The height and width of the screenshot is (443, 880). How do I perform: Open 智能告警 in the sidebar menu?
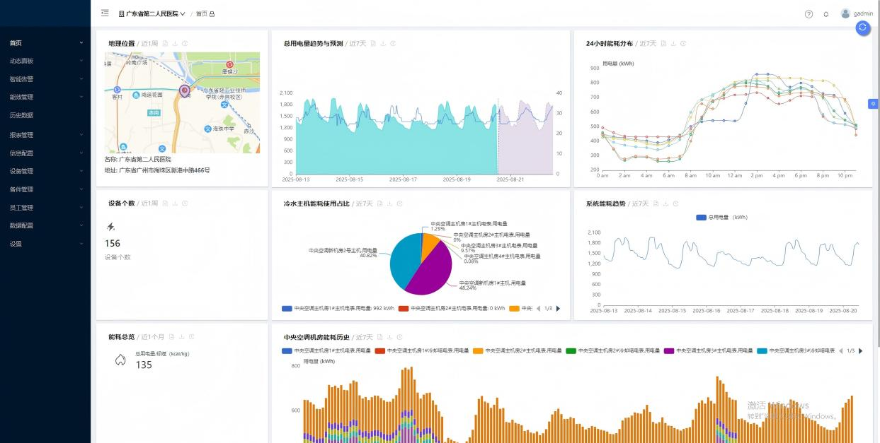click(x=22, y=78)
